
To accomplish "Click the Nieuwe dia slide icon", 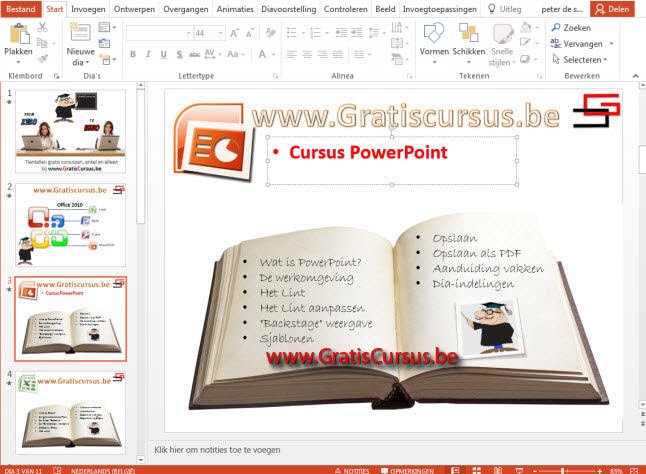I will [x=80, y=32].
